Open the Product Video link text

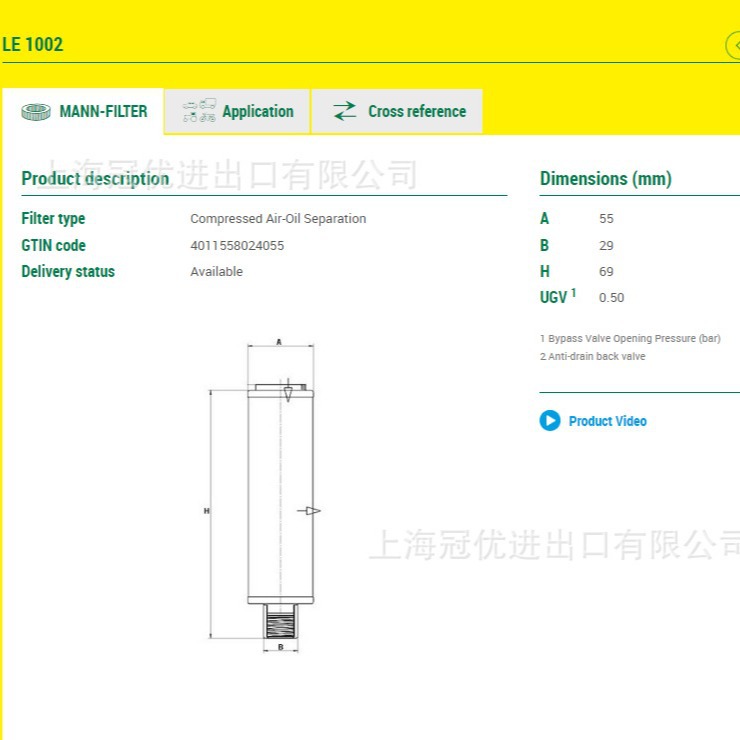(x=607, y=421)
